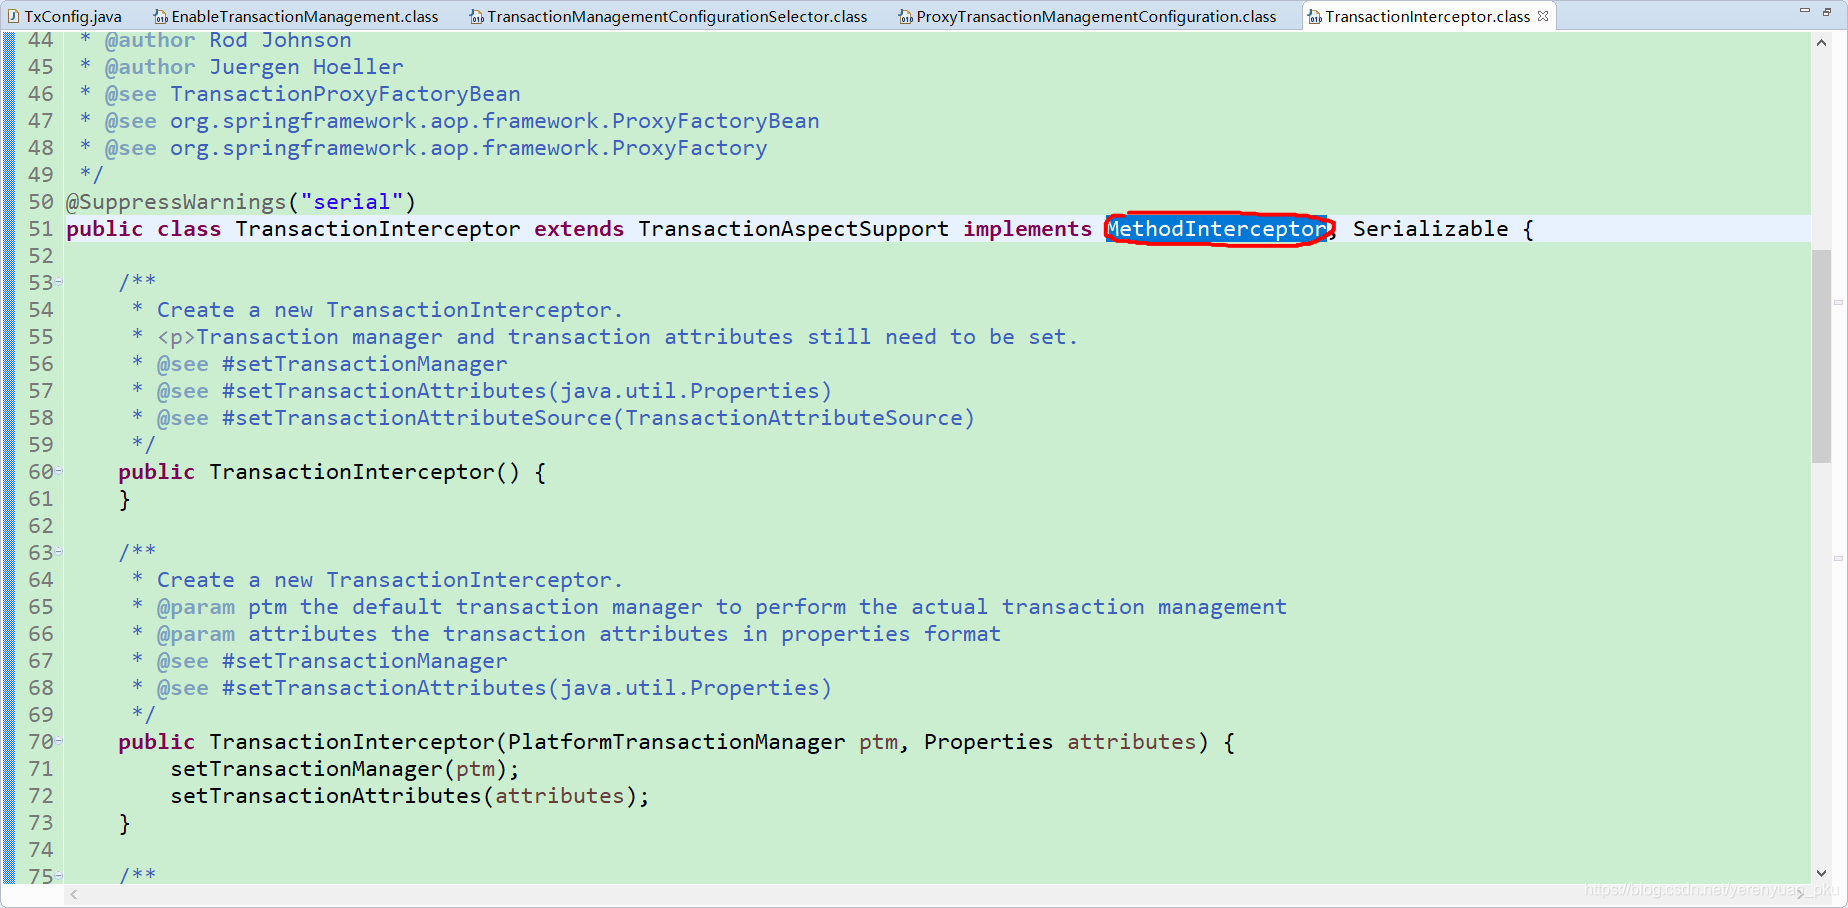
Task: Click the vertical scrollbar up arrow
Action: point(1821,43)
